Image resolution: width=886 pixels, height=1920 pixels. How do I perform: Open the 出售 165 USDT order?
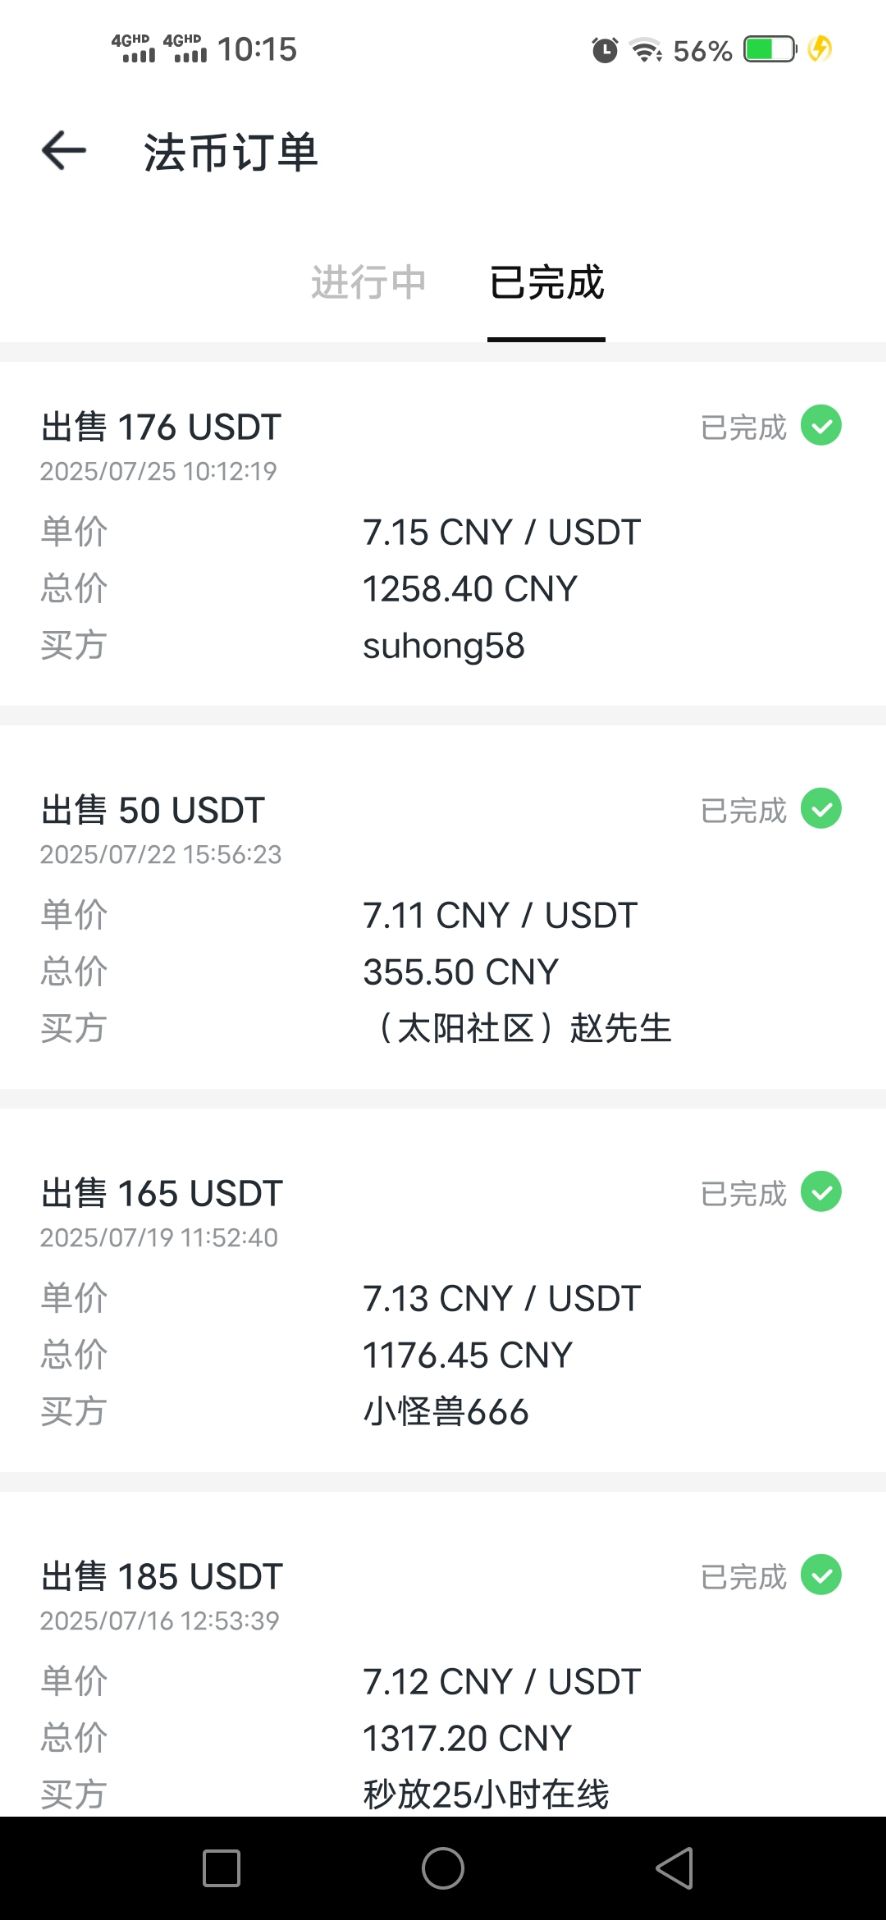[x=443, y=1300]
